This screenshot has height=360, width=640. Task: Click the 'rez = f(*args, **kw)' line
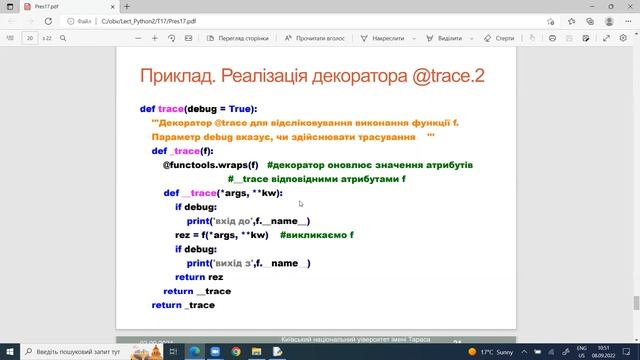coord(222,235)
